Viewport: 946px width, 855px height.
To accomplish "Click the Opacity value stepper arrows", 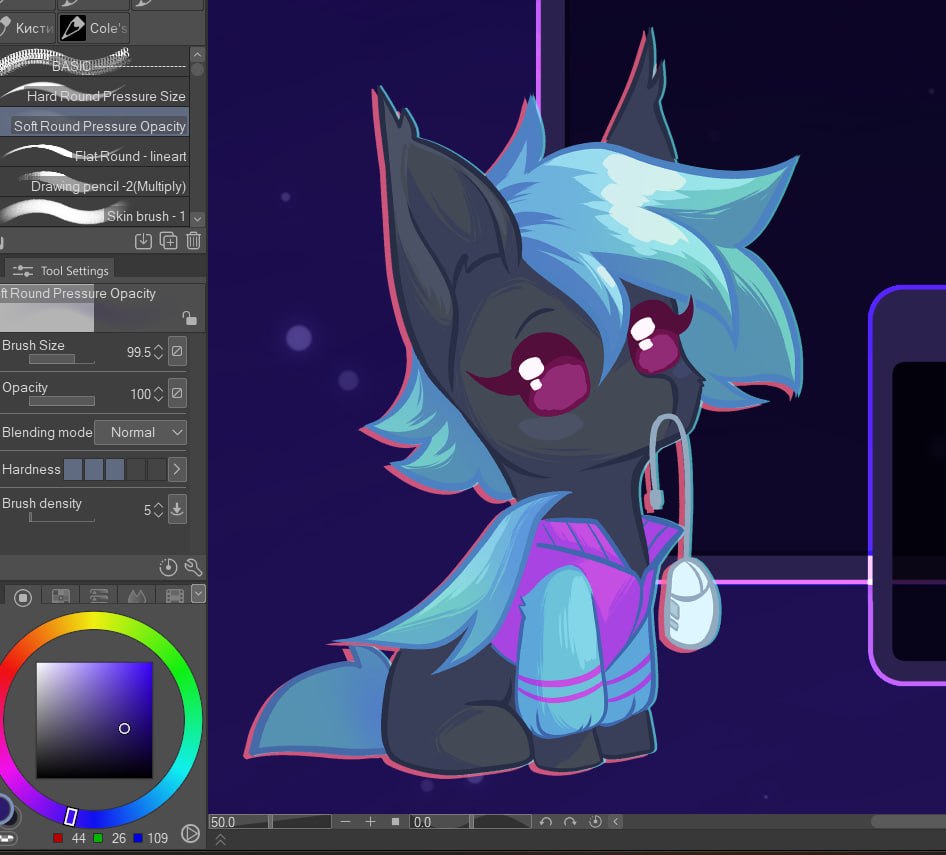I will tap(158, 394).
